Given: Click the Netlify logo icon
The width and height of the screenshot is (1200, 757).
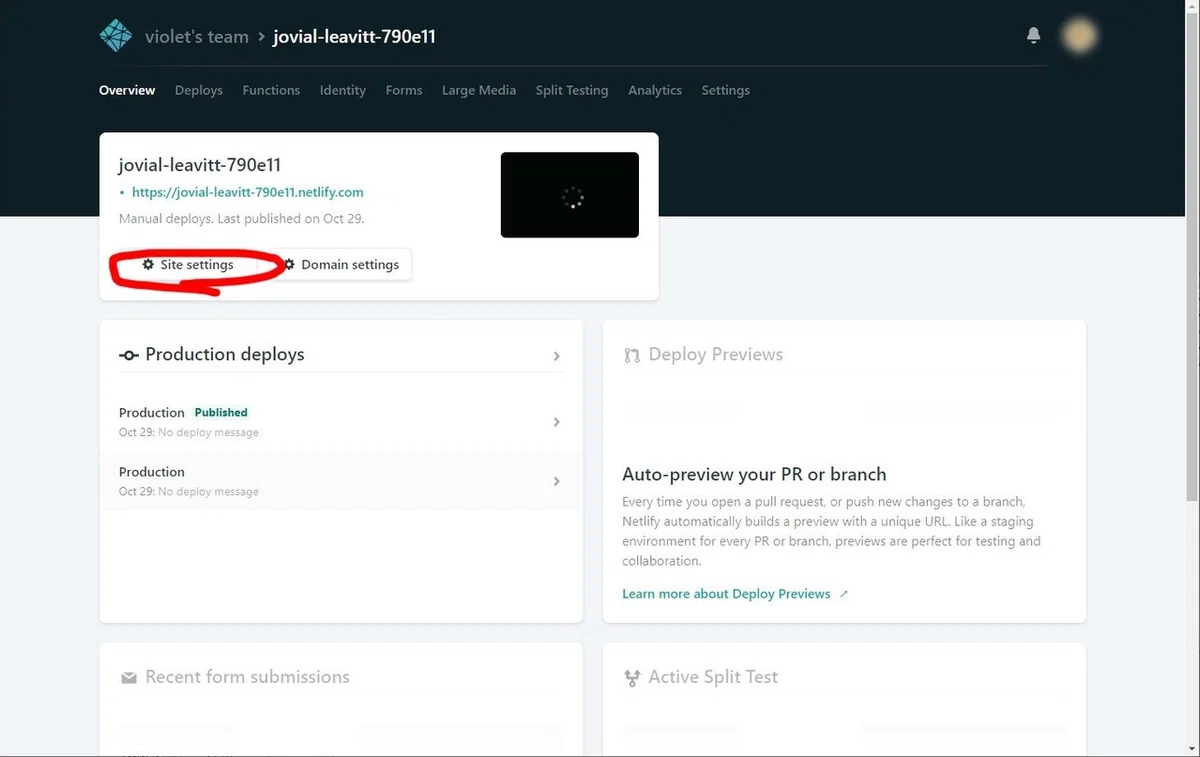Looking at the screenshot, I should (x=116, y=36).
